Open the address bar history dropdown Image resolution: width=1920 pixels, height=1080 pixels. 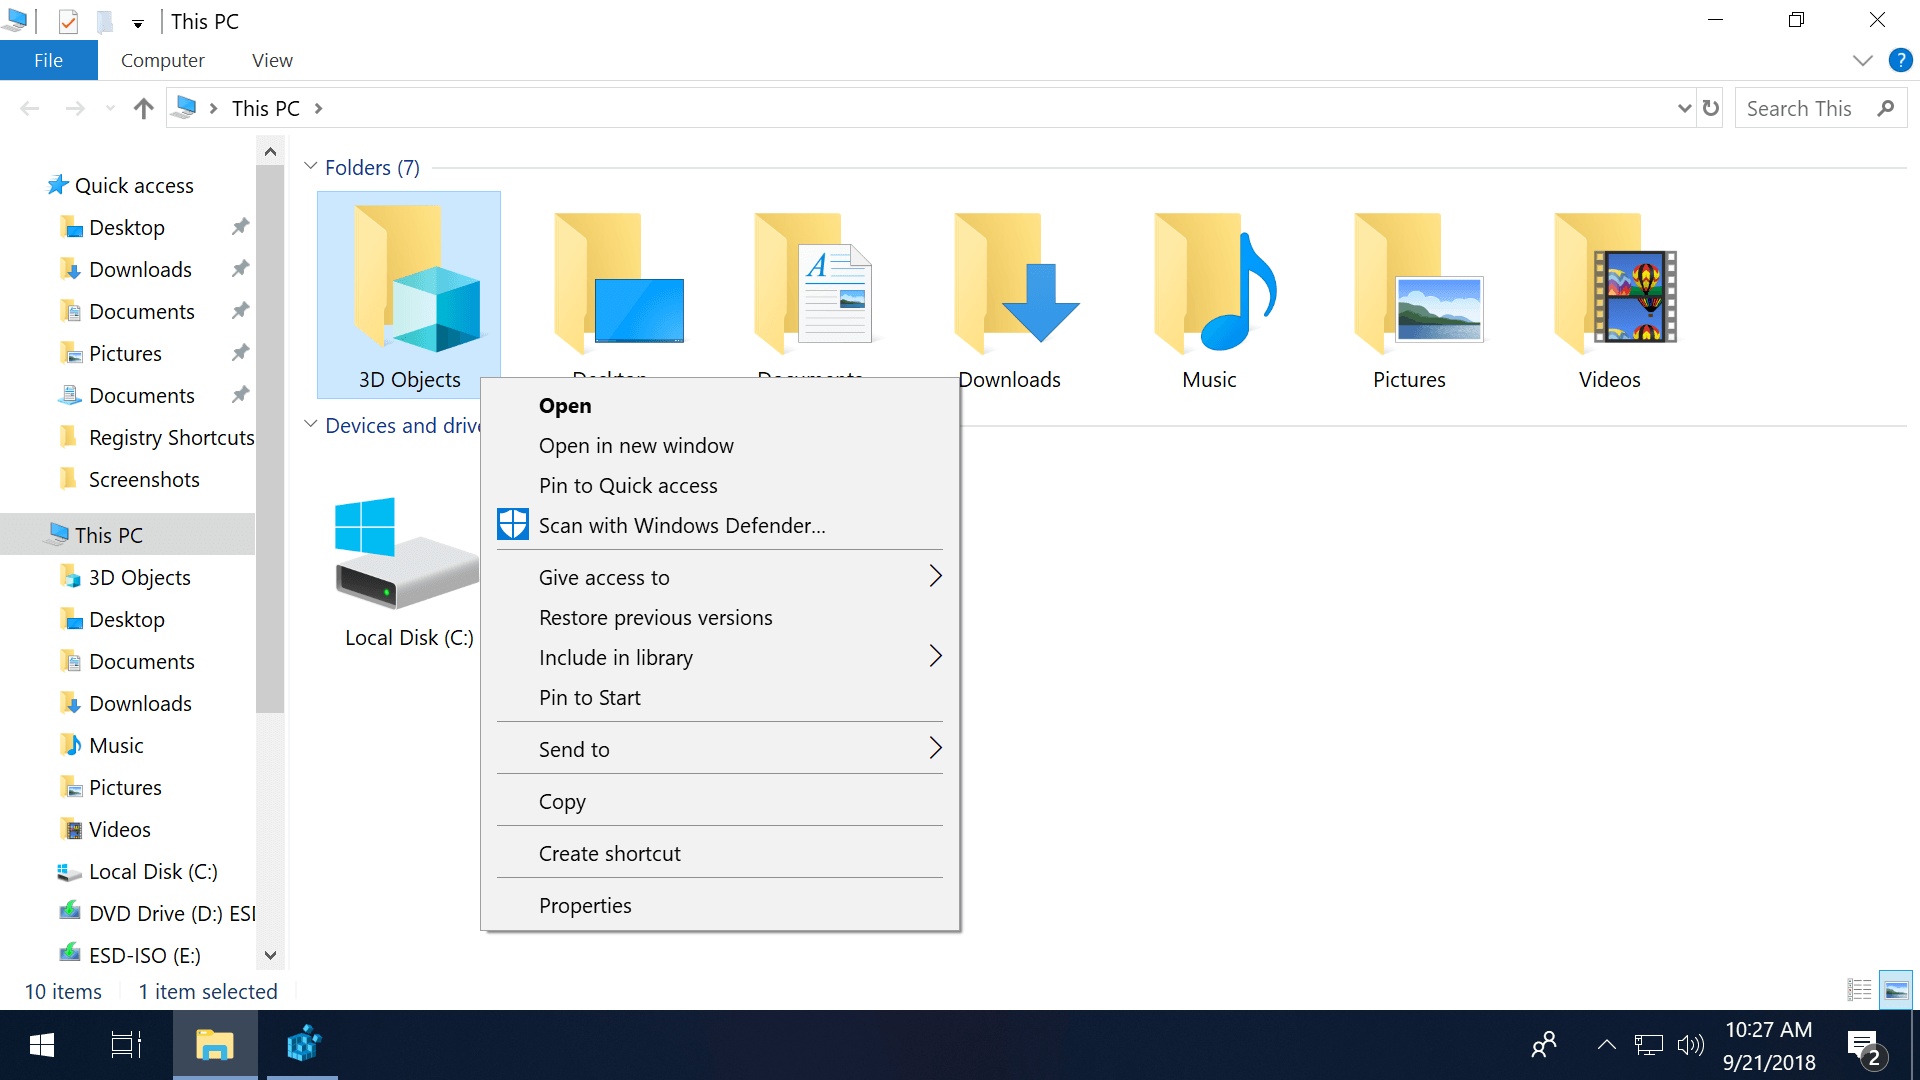click(1685, 107)
